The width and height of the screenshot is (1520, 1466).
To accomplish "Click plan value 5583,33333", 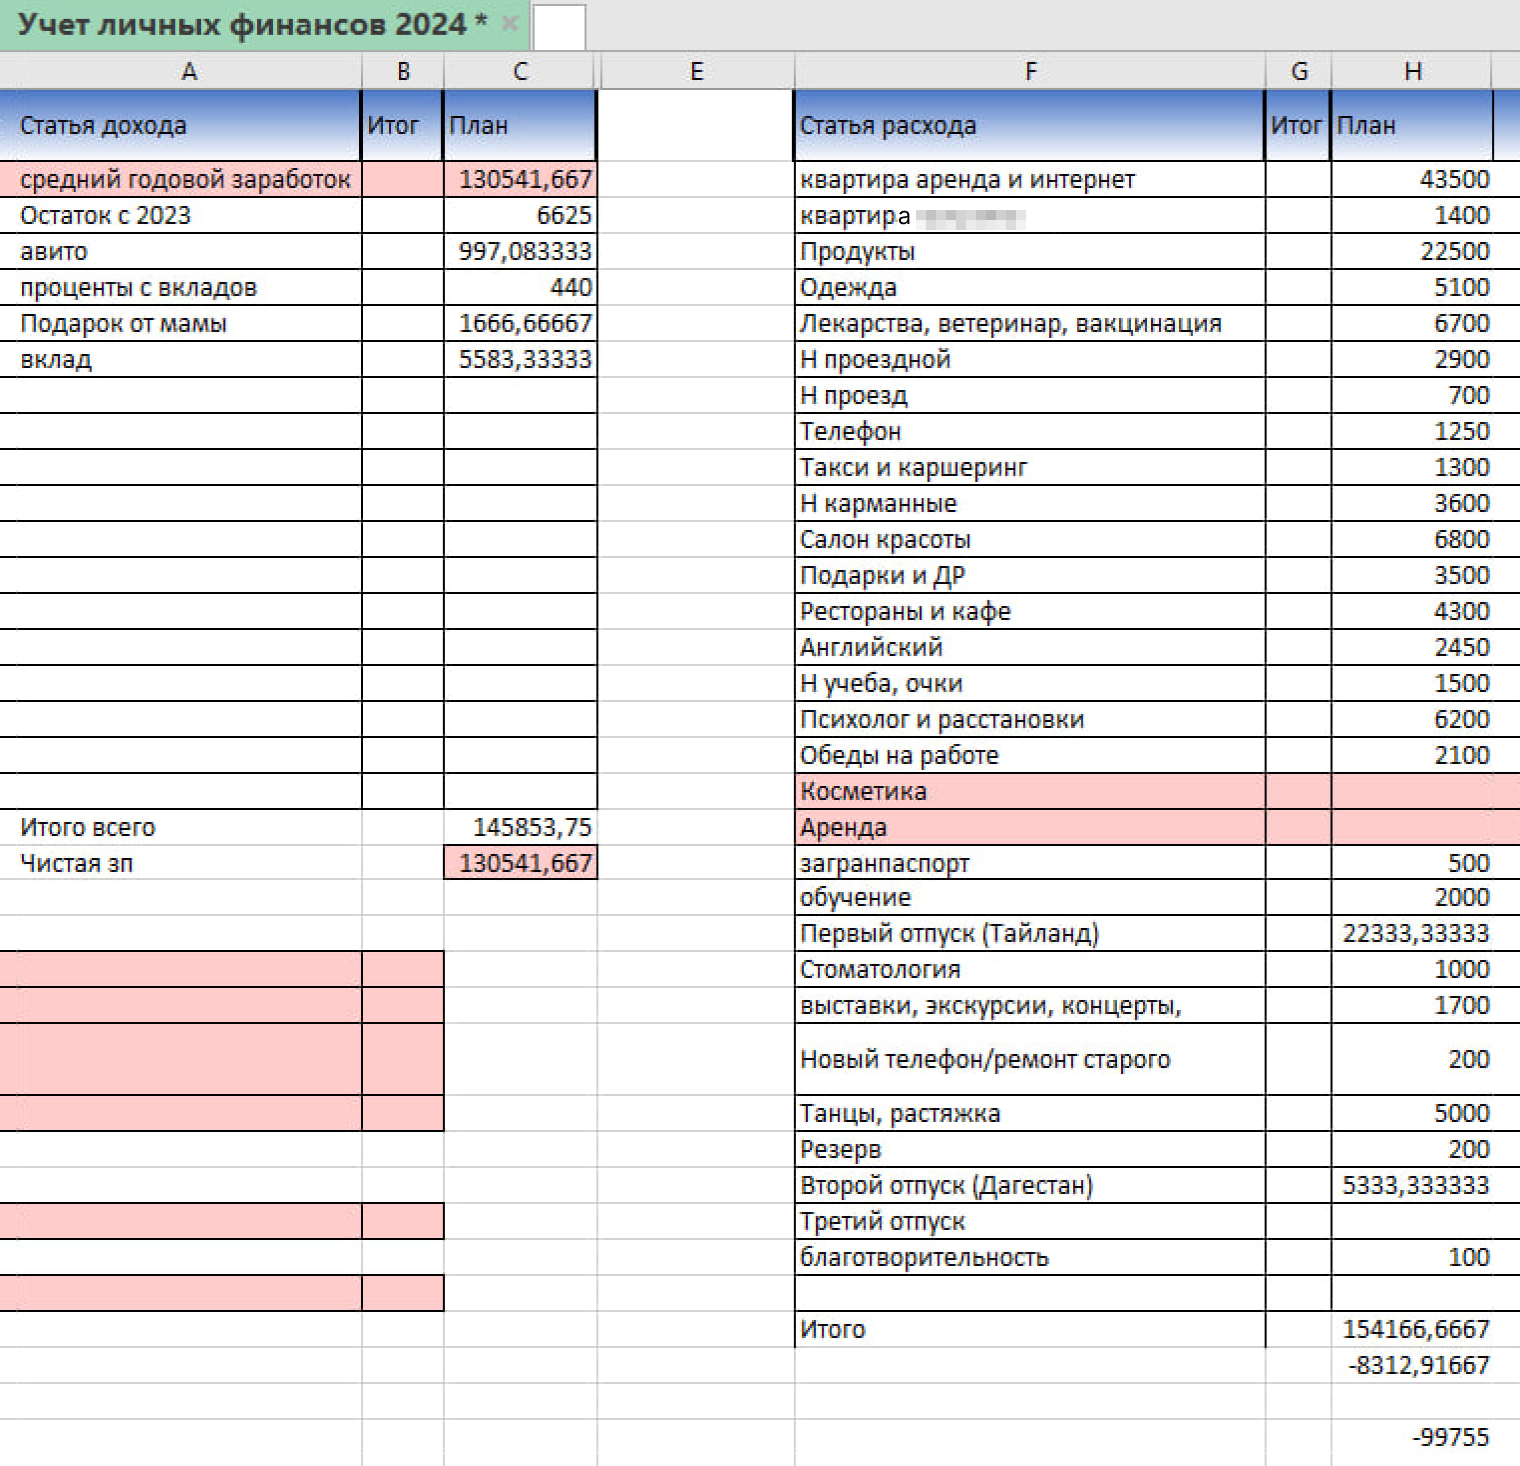I will click(x=520, y=359).
